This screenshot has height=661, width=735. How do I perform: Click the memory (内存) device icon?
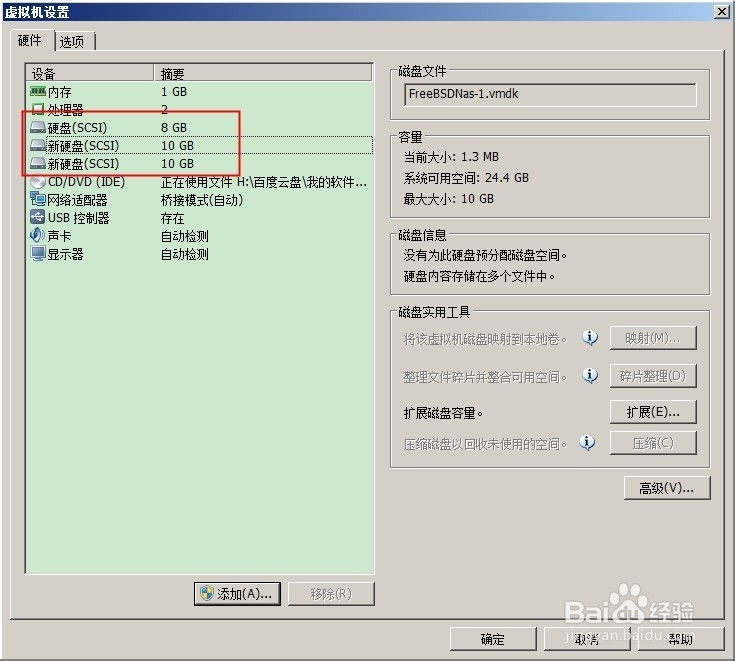click(x=38, y=91)
